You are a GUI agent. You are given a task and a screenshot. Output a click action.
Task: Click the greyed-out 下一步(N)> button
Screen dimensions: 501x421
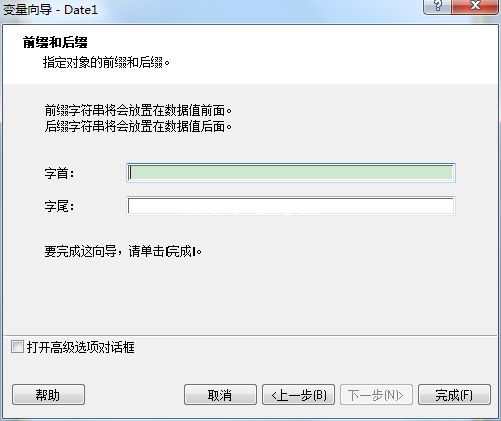tap(376, 395)
